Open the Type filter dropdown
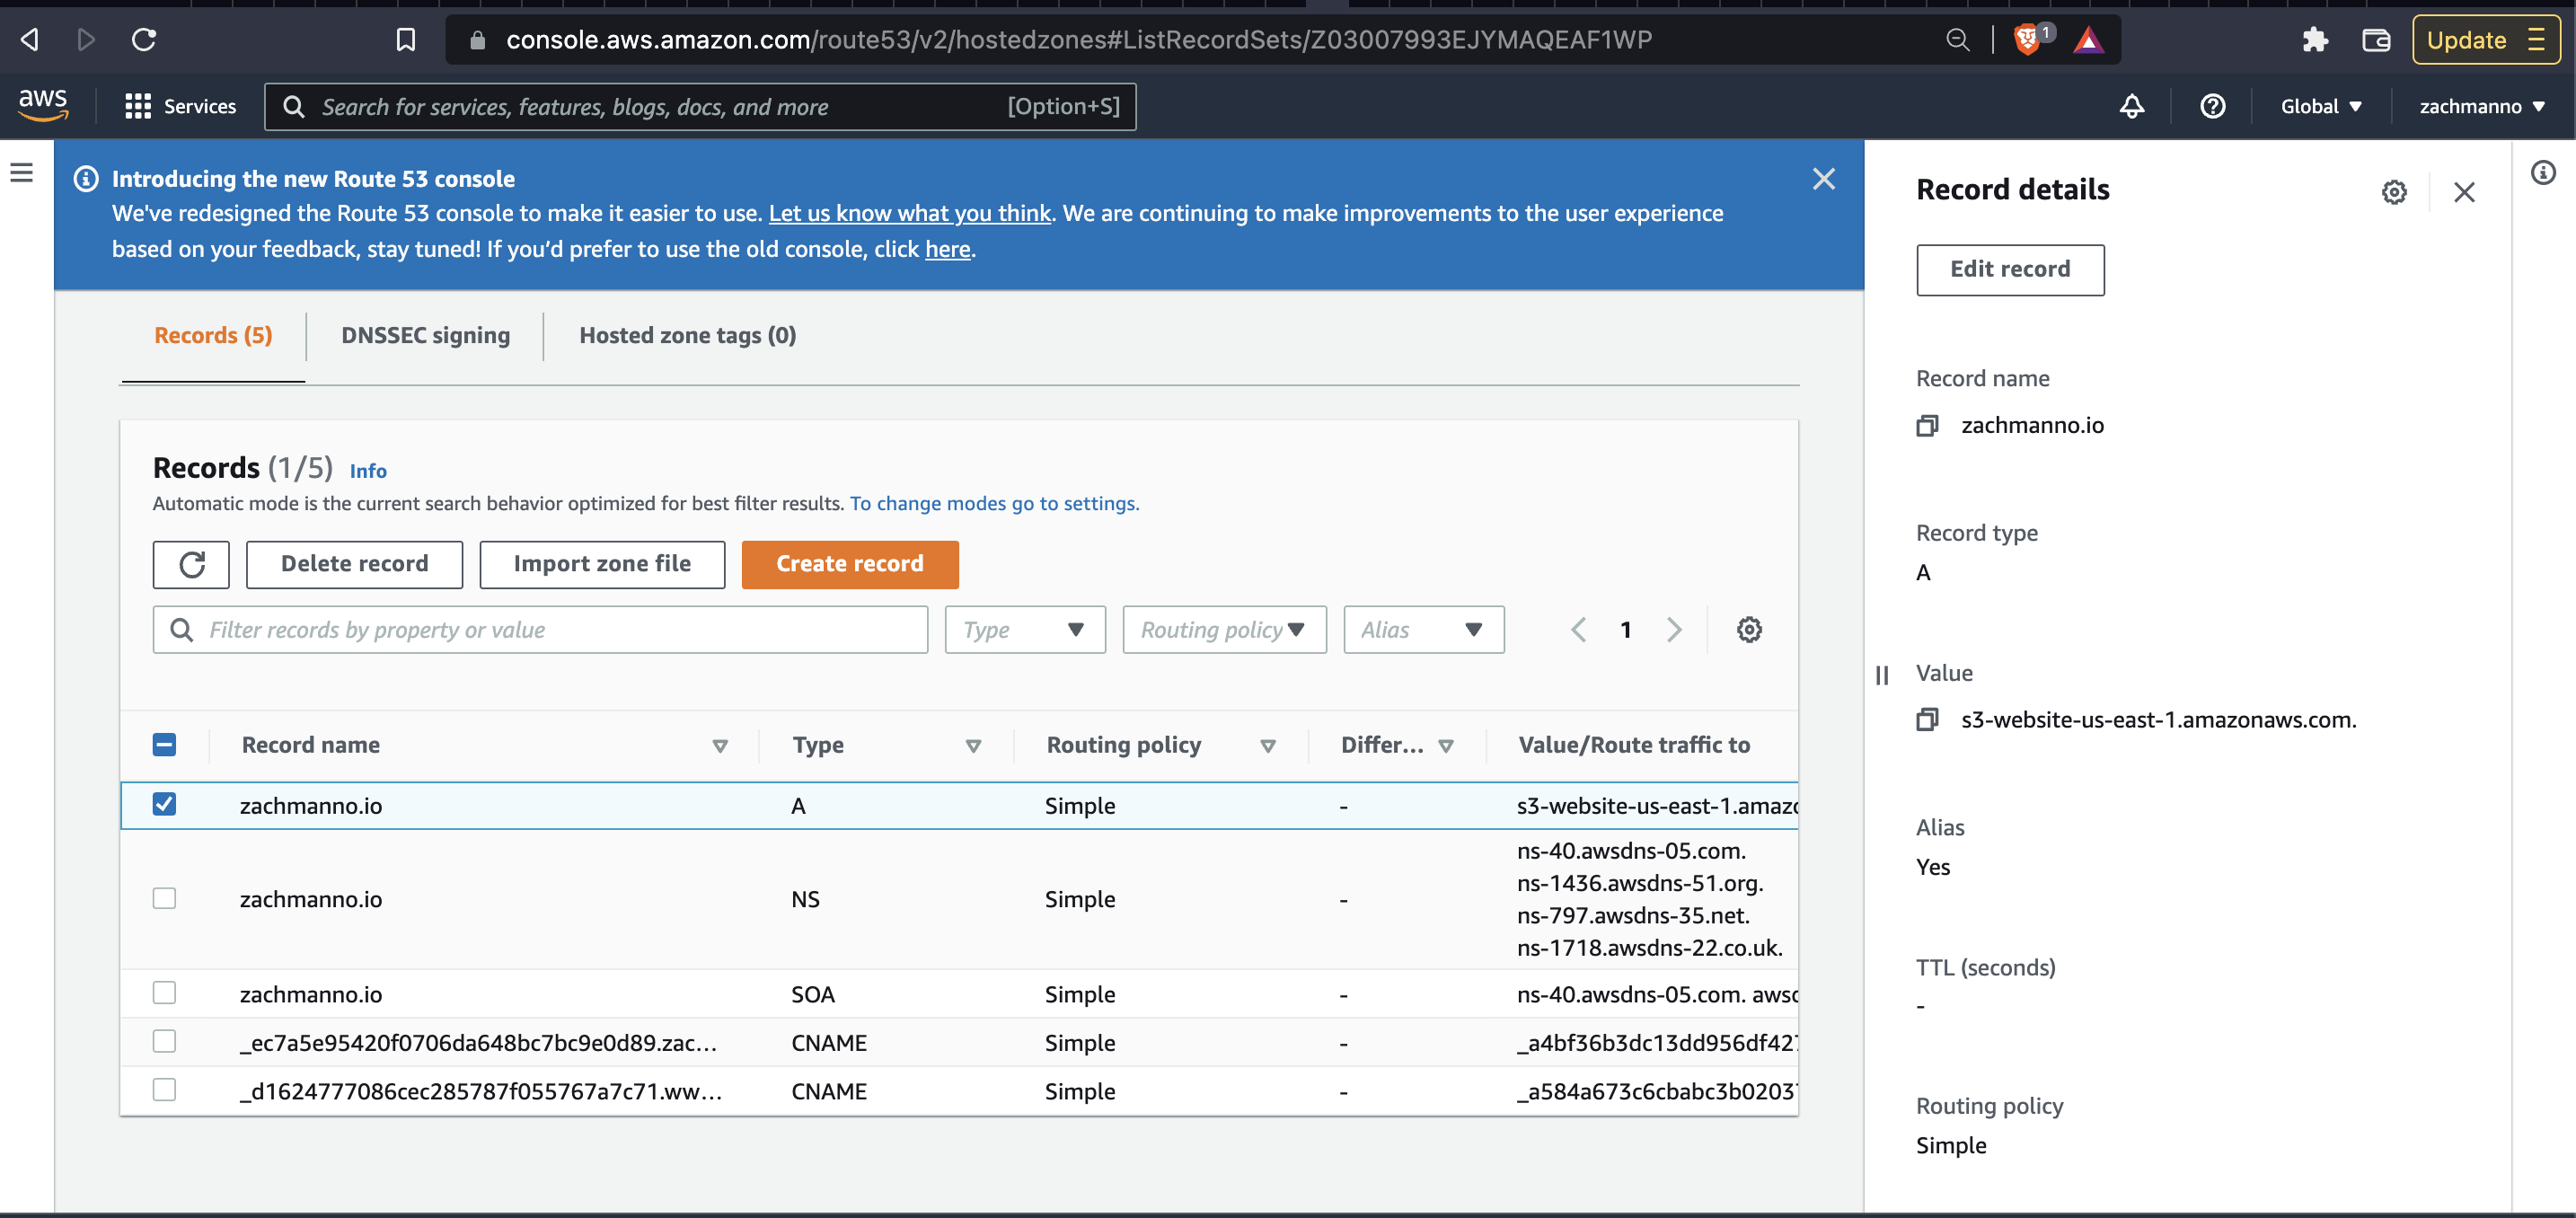Screen dimensions: 2576x1218 tap(1025, 630)
